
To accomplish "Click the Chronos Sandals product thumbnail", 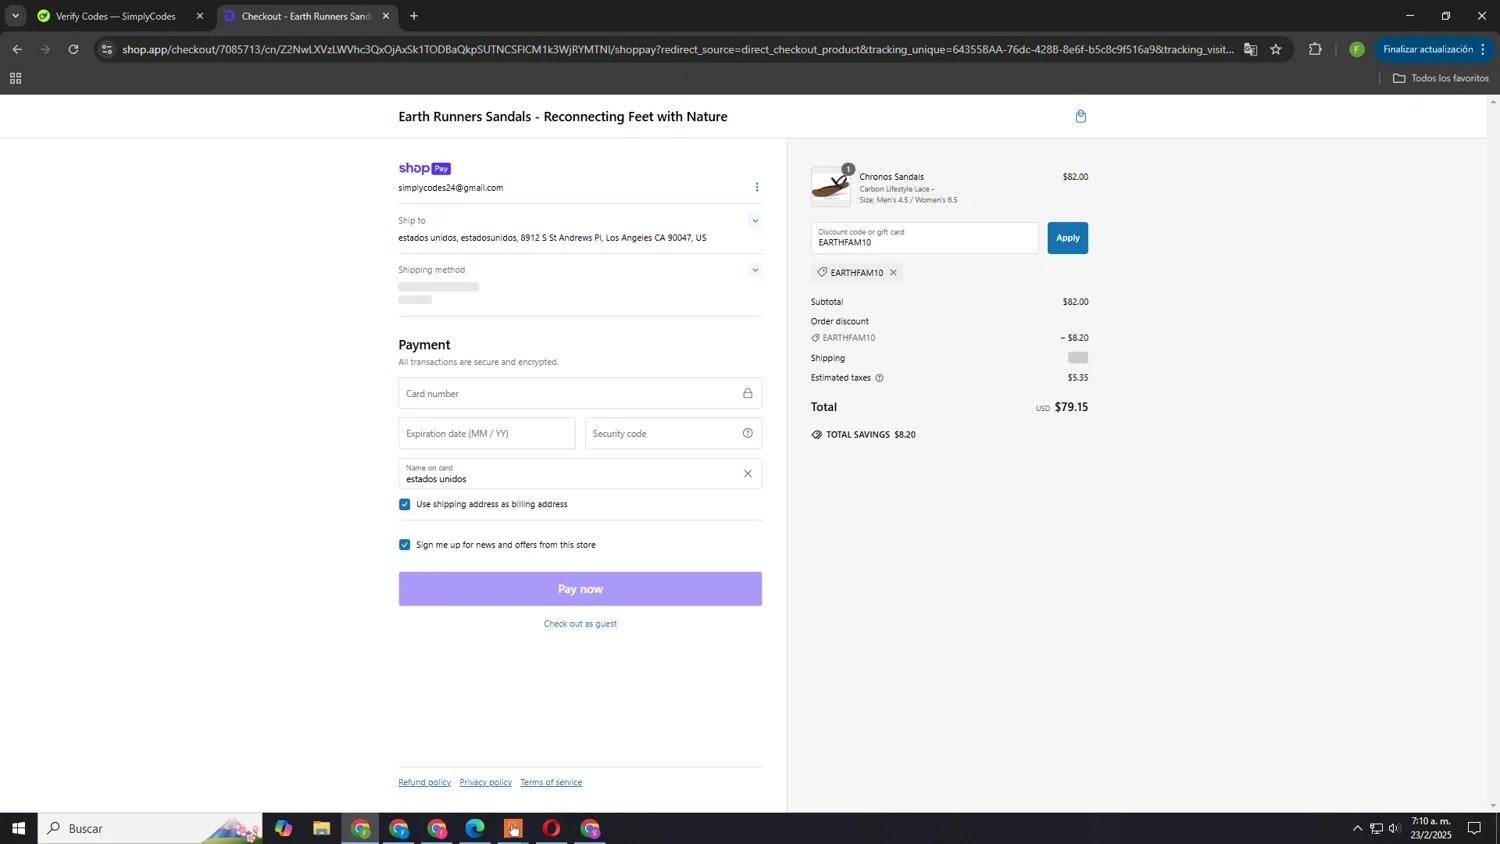I will pos(831,187).
